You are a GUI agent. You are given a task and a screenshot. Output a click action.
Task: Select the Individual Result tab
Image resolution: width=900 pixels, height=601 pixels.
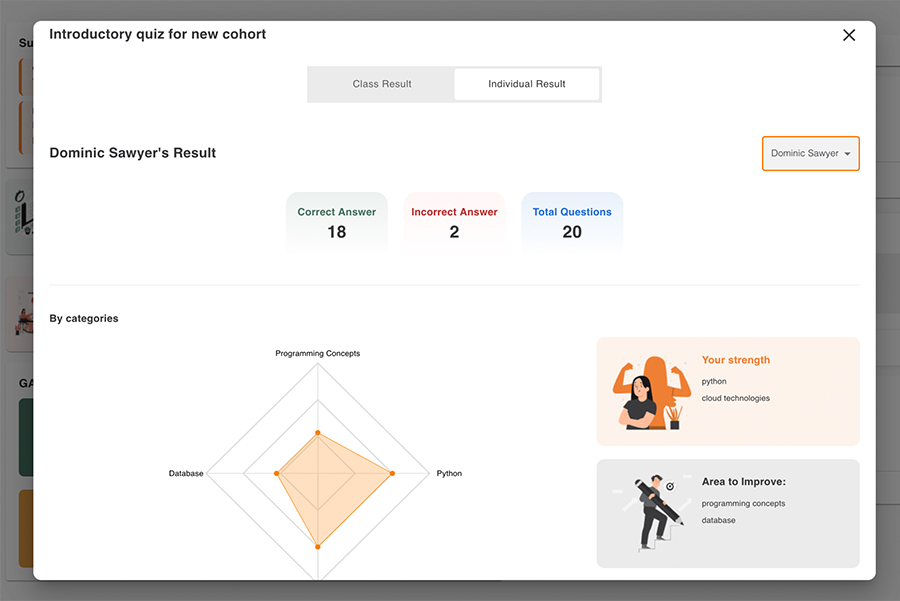click(527, 84)
